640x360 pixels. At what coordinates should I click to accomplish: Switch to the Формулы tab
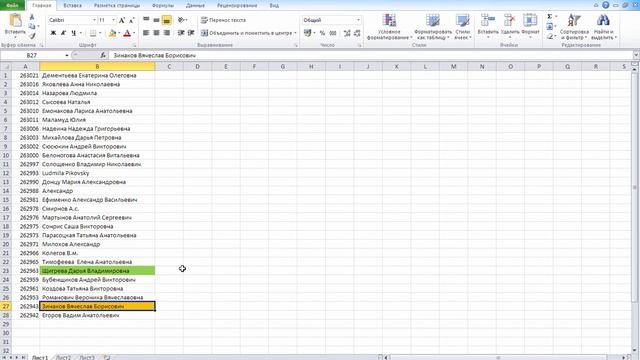pos(163,5)
